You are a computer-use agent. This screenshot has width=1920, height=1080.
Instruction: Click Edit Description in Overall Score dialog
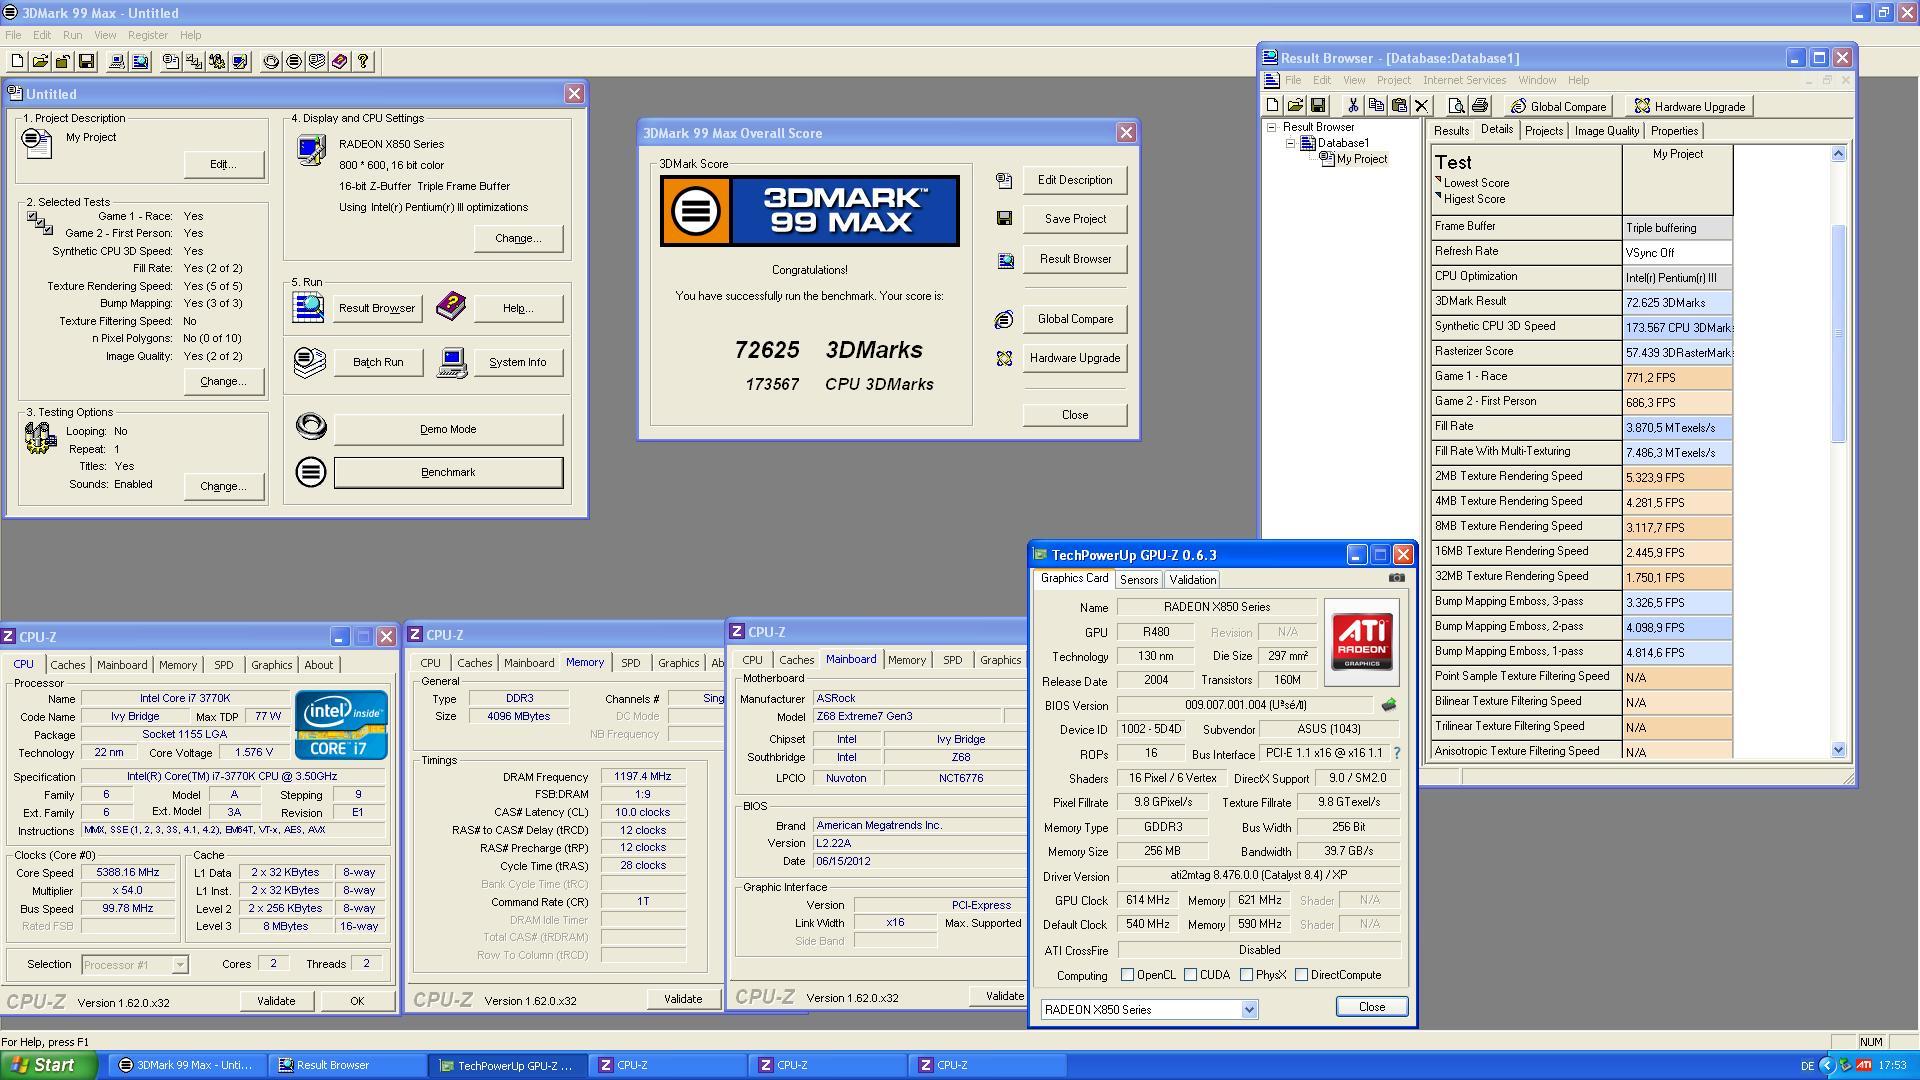point(1075,180)
